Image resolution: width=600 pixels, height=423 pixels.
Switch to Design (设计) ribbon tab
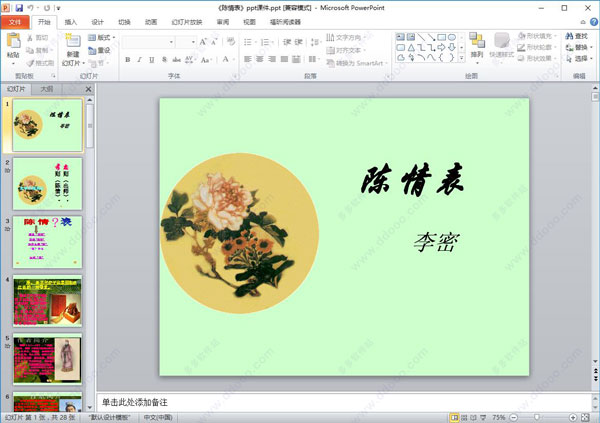[x=97, y=22]
